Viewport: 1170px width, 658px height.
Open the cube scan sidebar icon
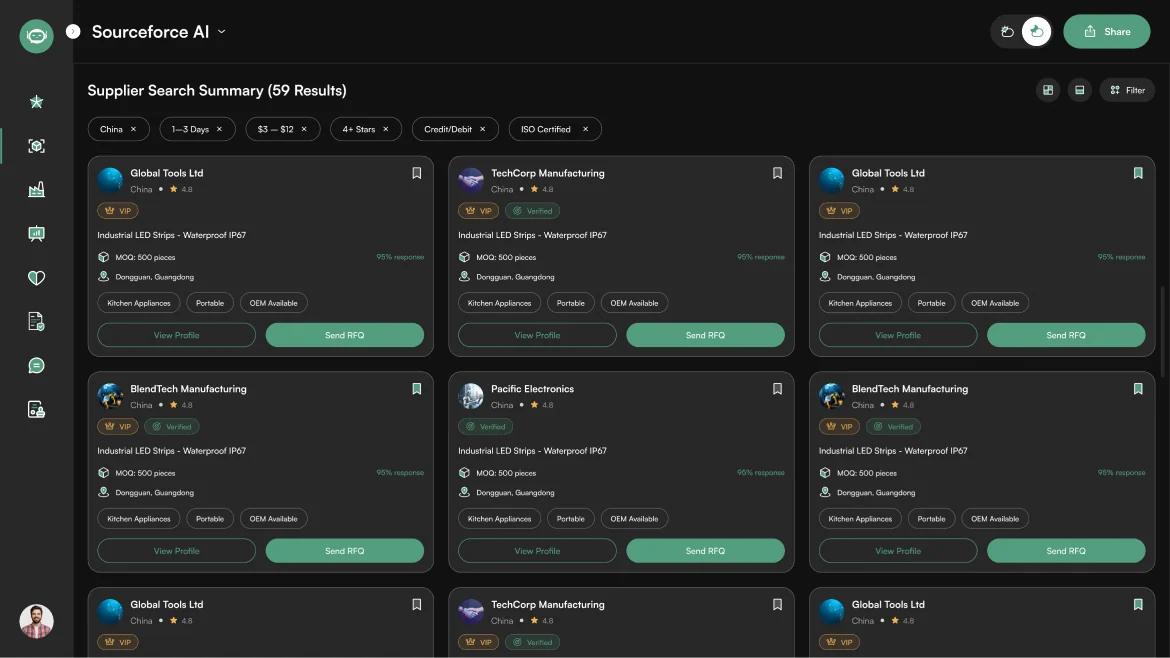[x=36, y=146]
